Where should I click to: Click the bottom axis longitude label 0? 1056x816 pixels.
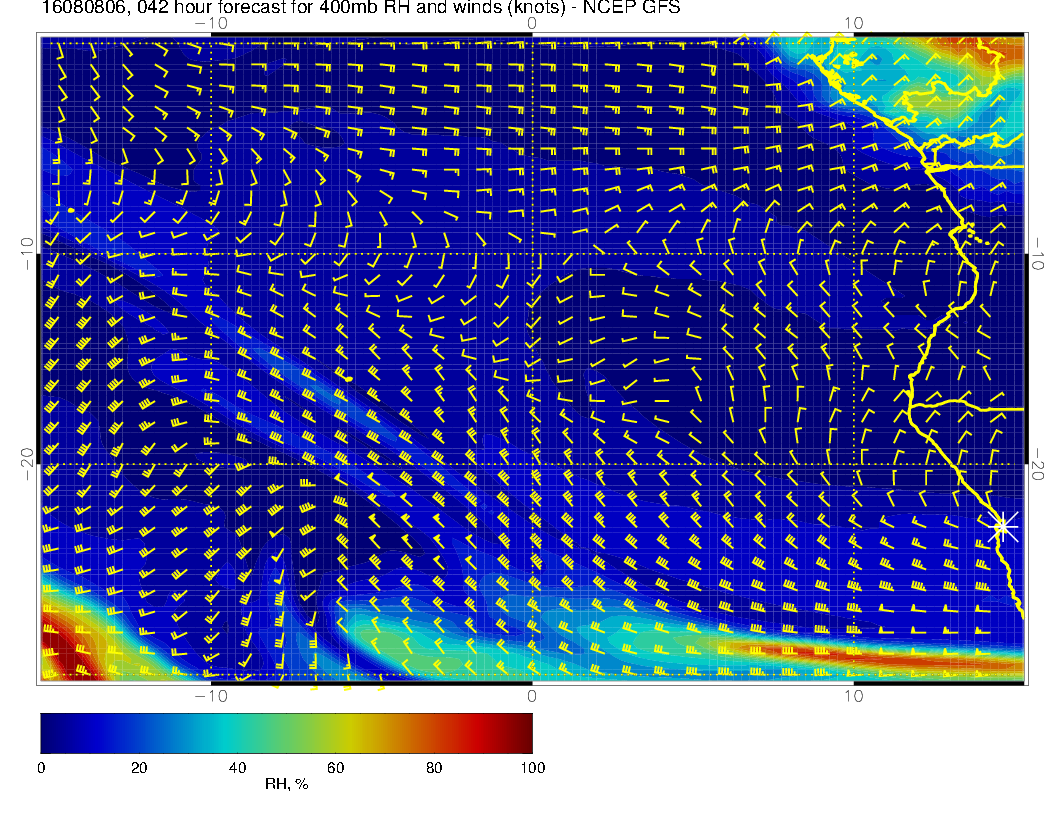pyautogui.click(x=532, y=696)
